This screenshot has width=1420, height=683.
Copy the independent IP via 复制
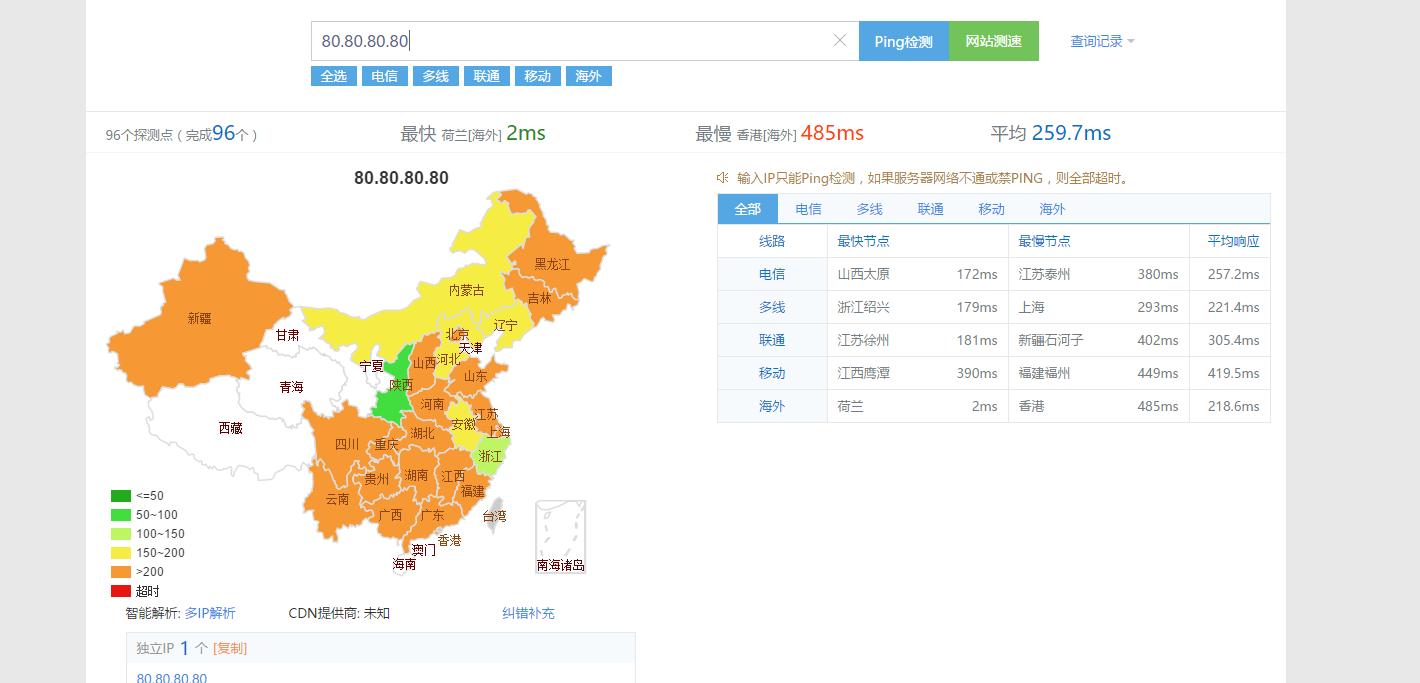pos(229,648)
